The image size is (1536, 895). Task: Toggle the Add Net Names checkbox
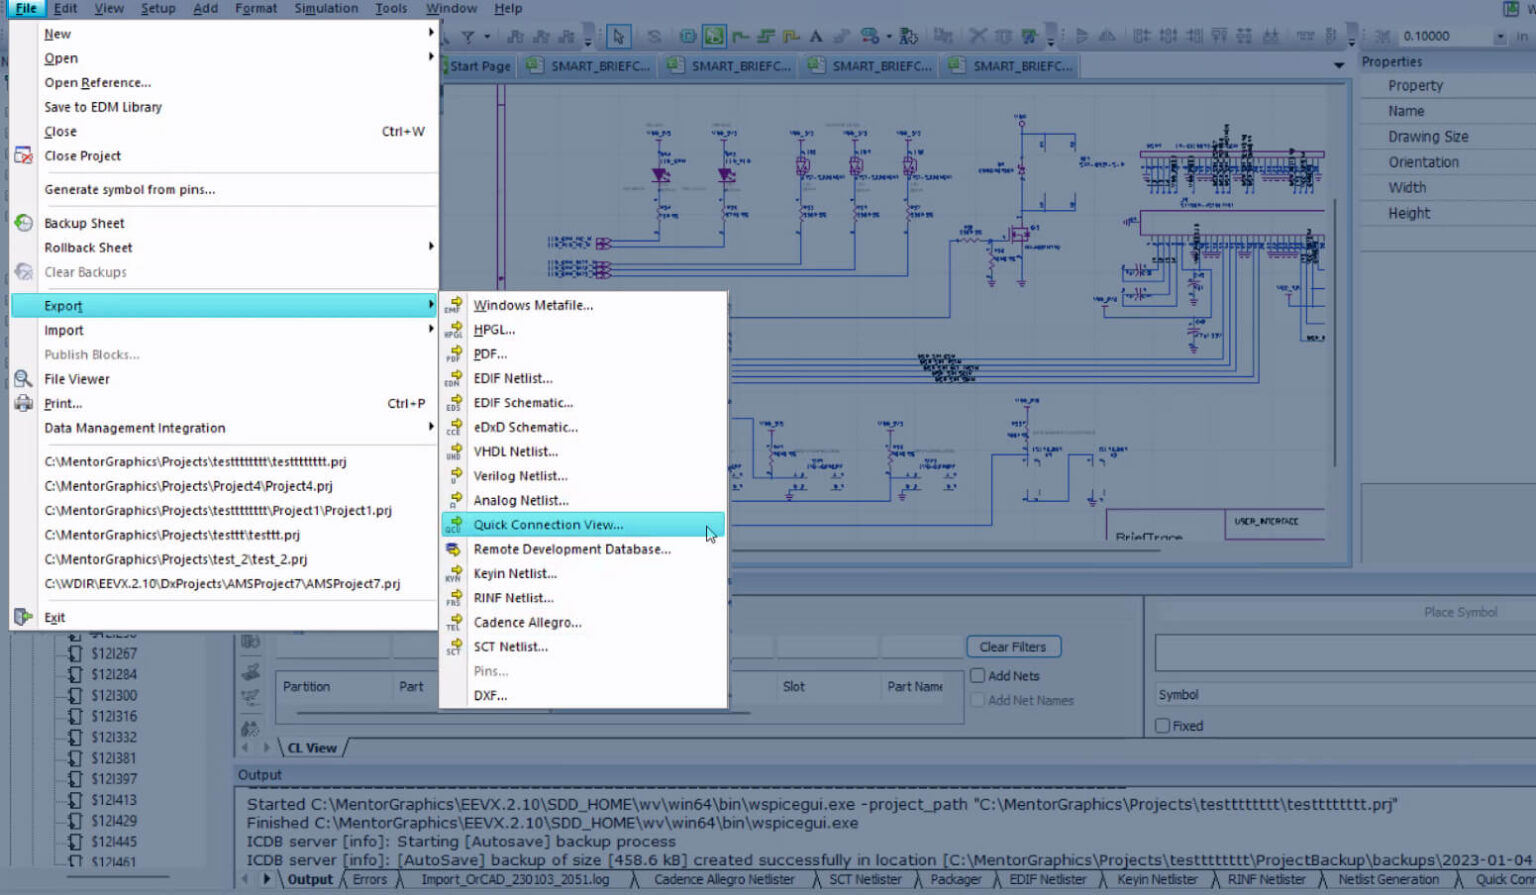(977, 700)
